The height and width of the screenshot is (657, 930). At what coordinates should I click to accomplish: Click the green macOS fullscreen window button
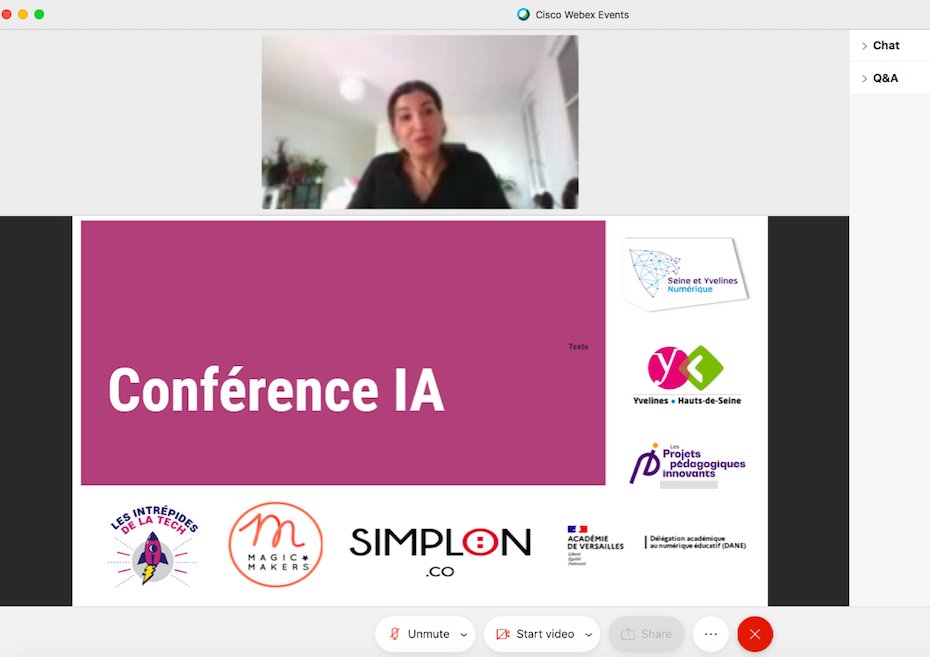point(39,14)
